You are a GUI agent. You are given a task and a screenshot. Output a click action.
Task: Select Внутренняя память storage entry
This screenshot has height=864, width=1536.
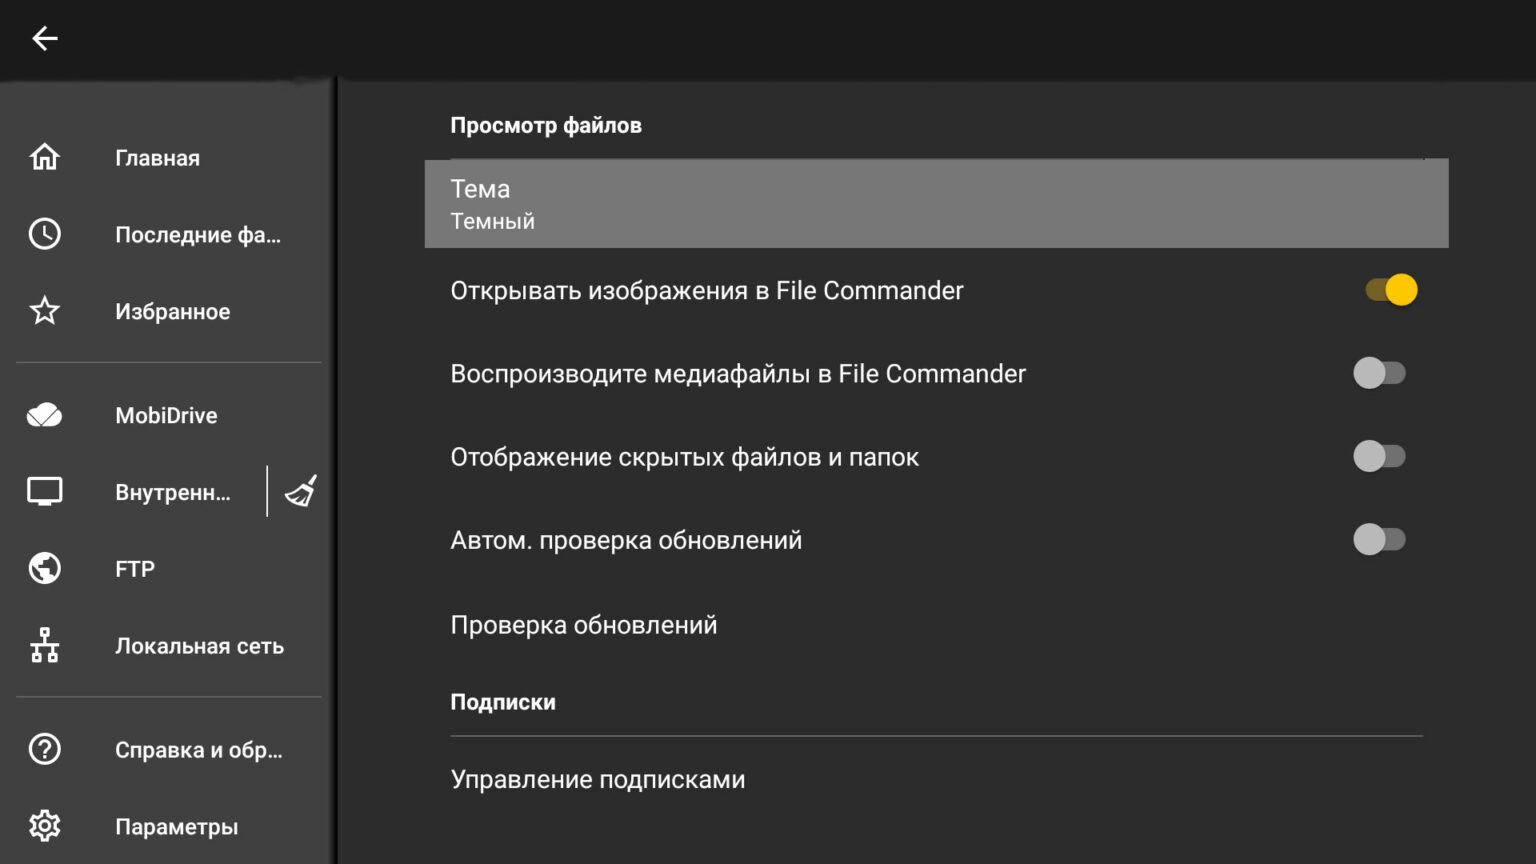coord(172,492)
